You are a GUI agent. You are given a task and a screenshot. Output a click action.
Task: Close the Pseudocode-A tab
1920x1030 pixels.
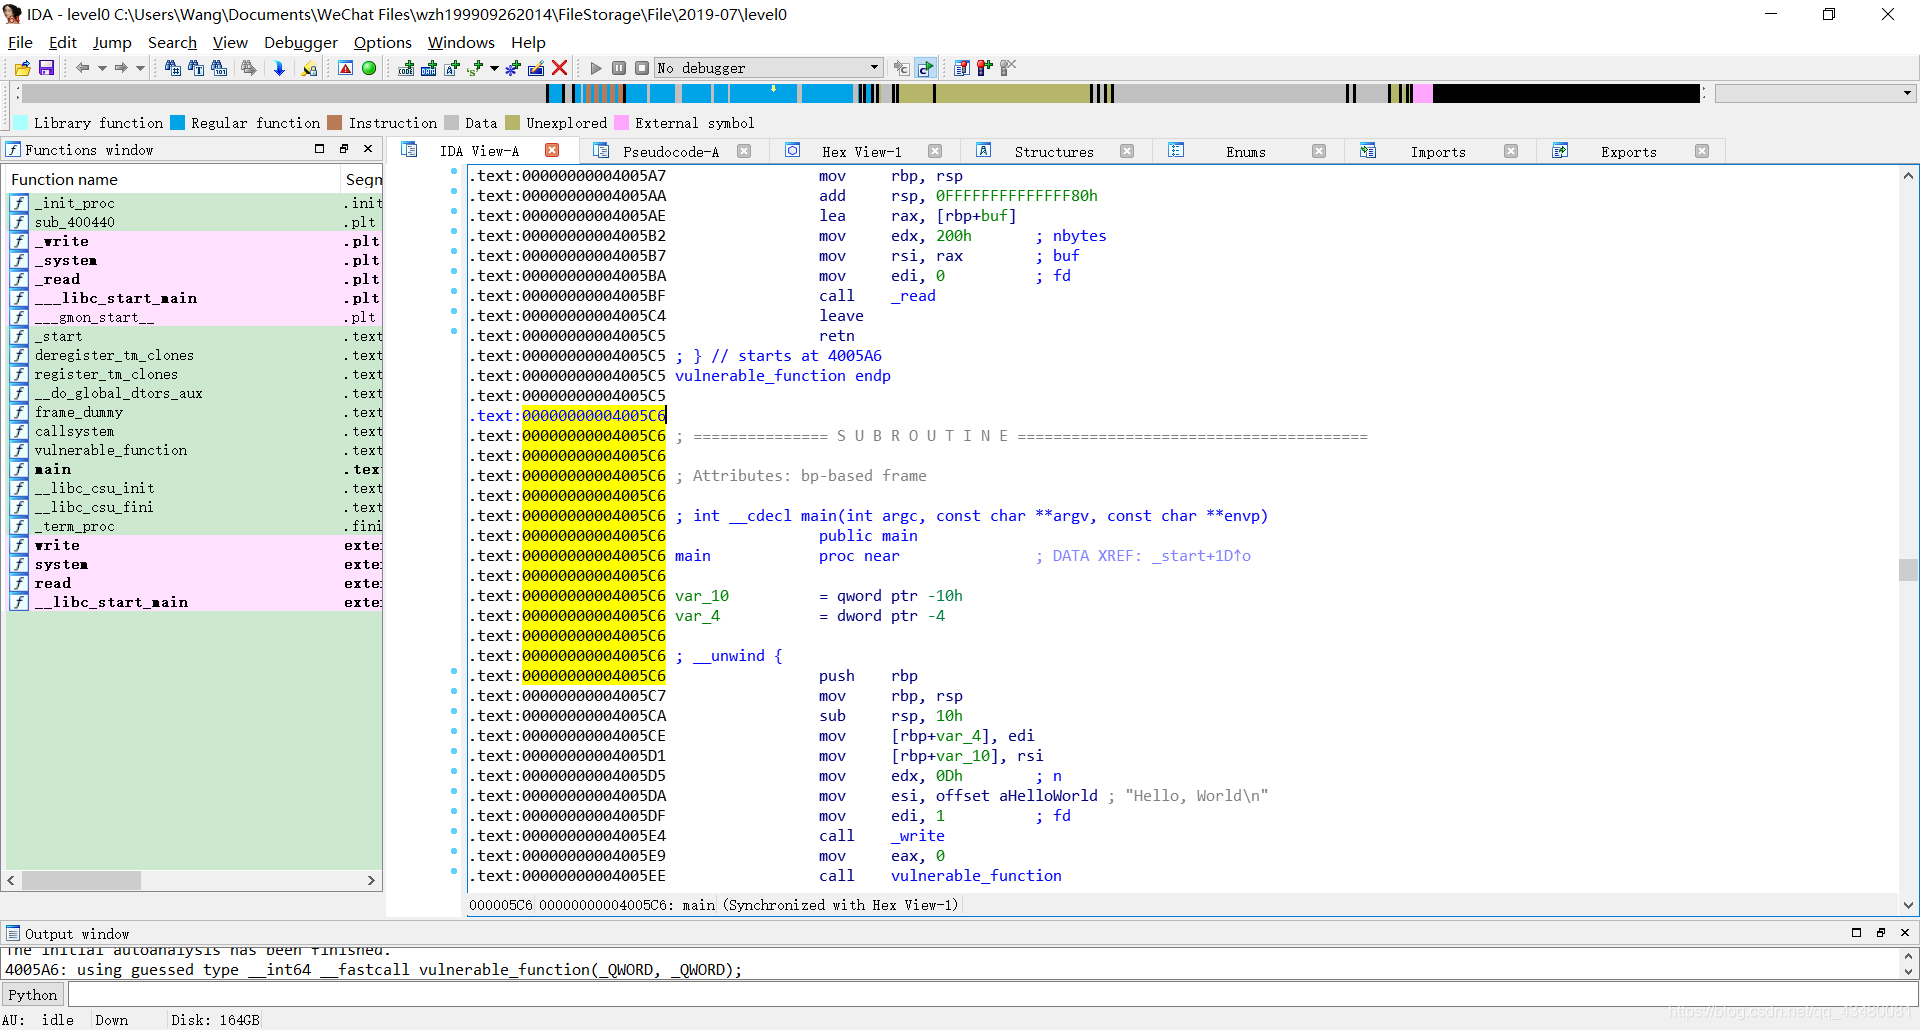[x=744, y=151]
